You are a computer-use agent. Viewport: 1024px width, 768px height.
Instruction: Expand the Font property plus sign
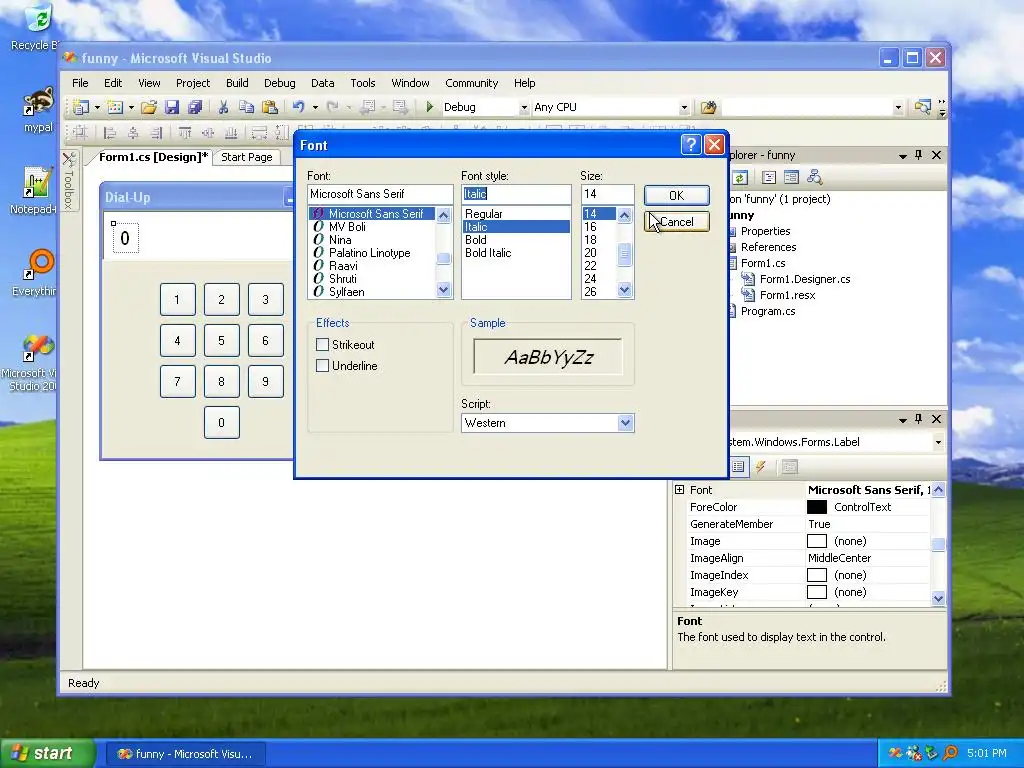(x=680, y=489)
